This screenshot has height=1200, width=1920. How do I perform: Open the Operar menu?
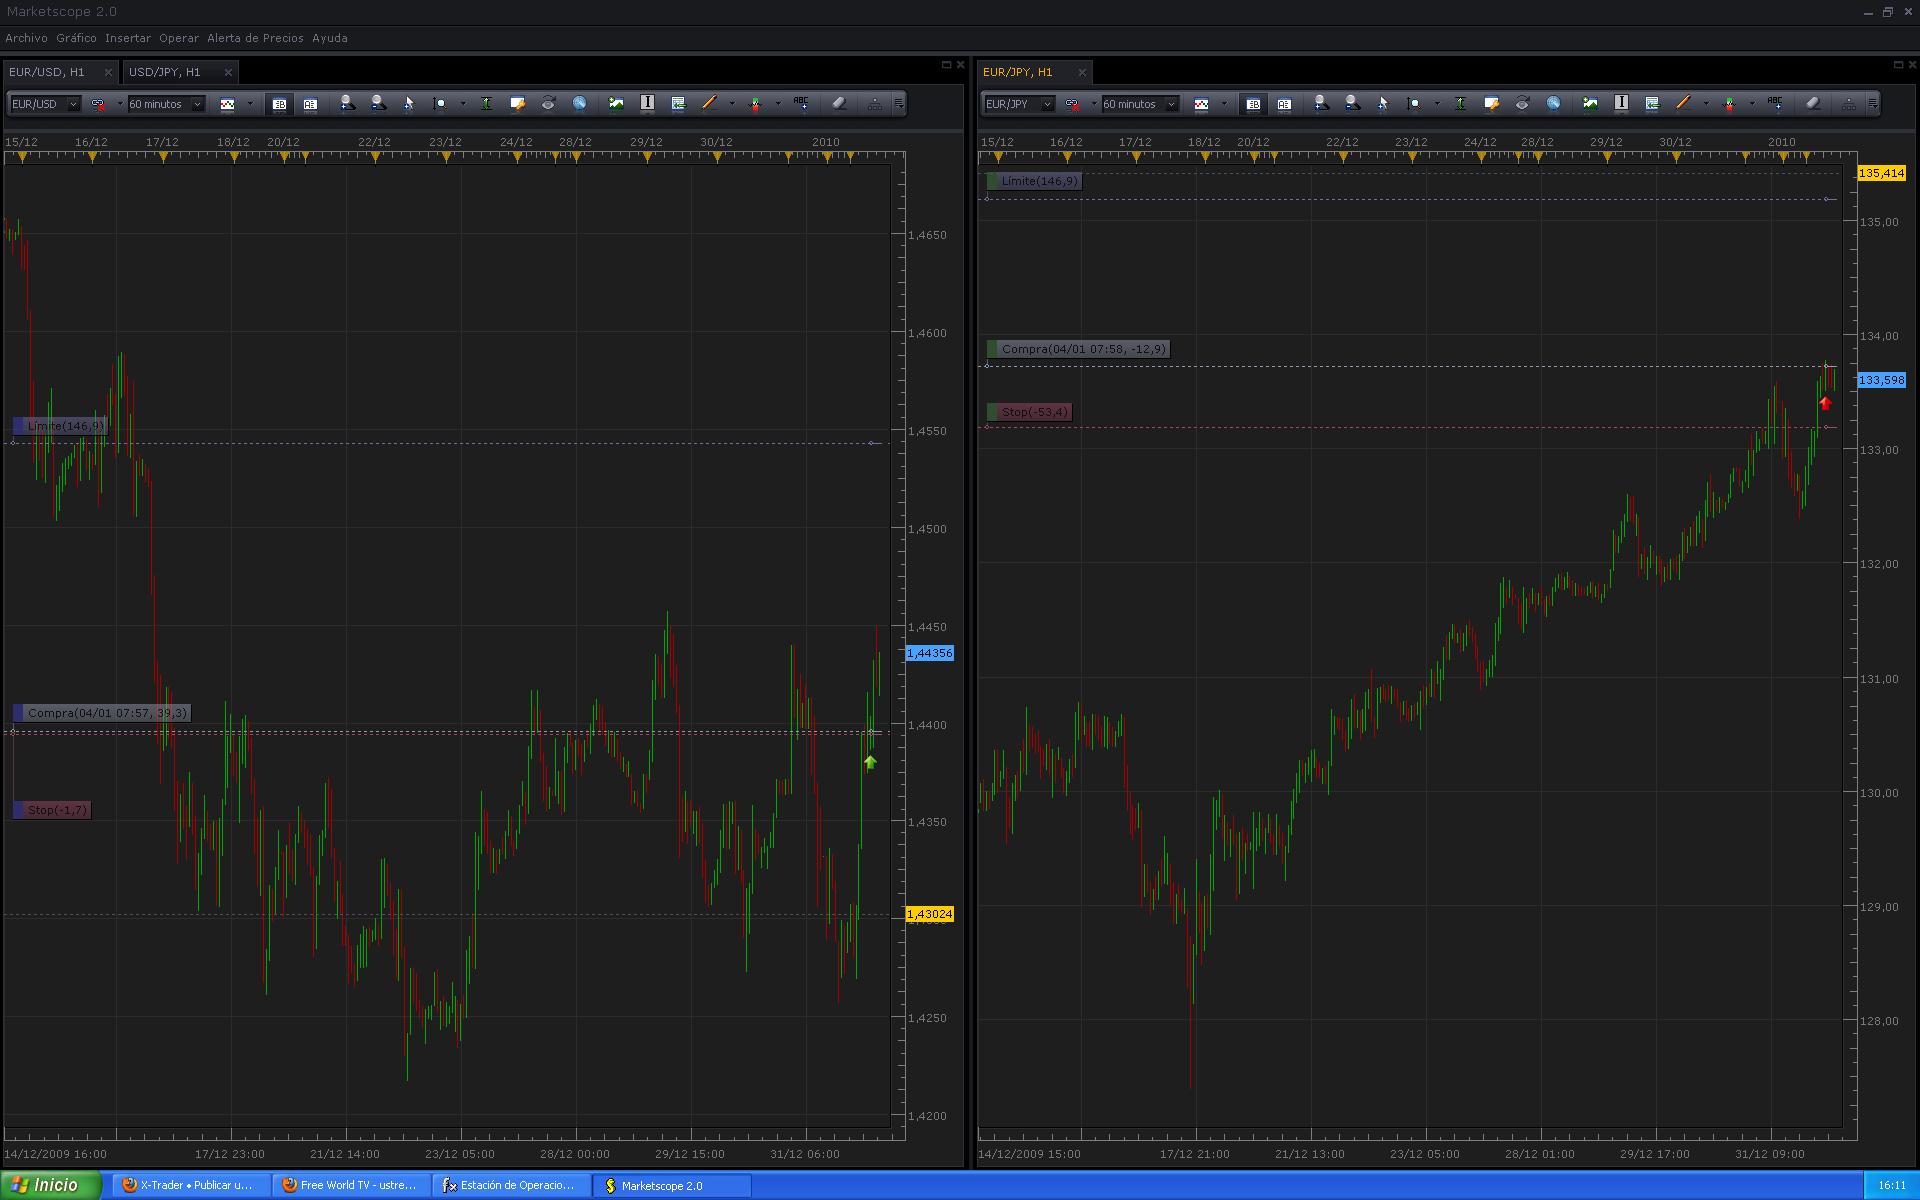(x=179, y=38)
